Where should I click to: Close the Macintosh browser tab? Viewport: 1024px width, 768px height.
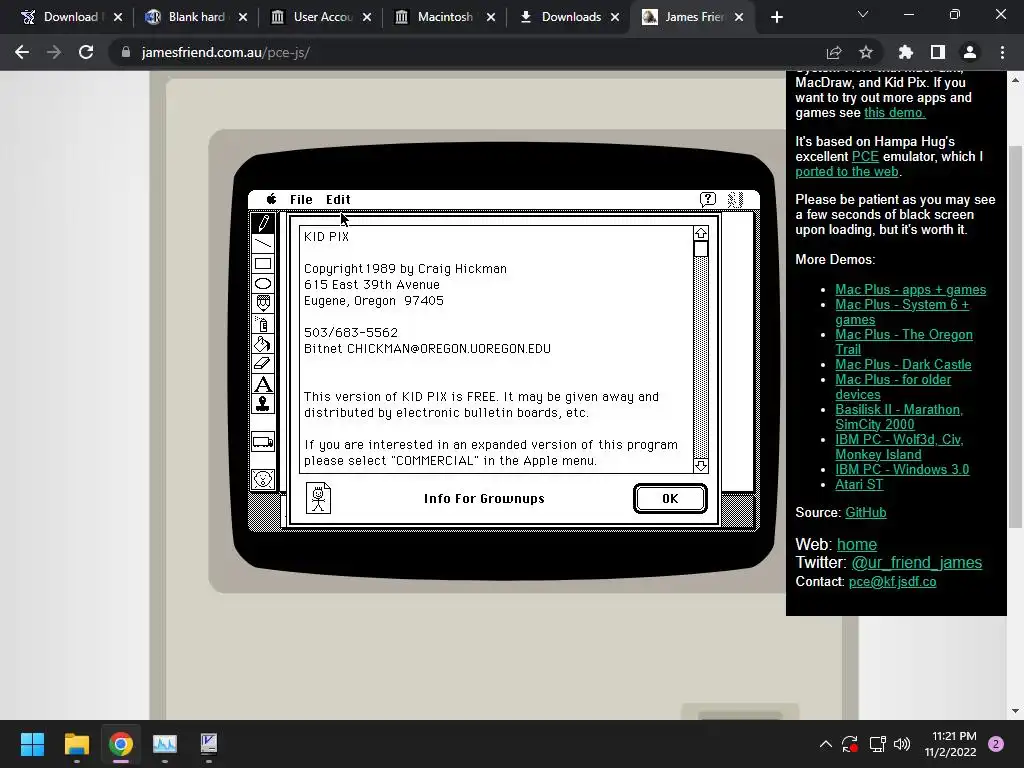pyautogui.click(x=490, y=18)
